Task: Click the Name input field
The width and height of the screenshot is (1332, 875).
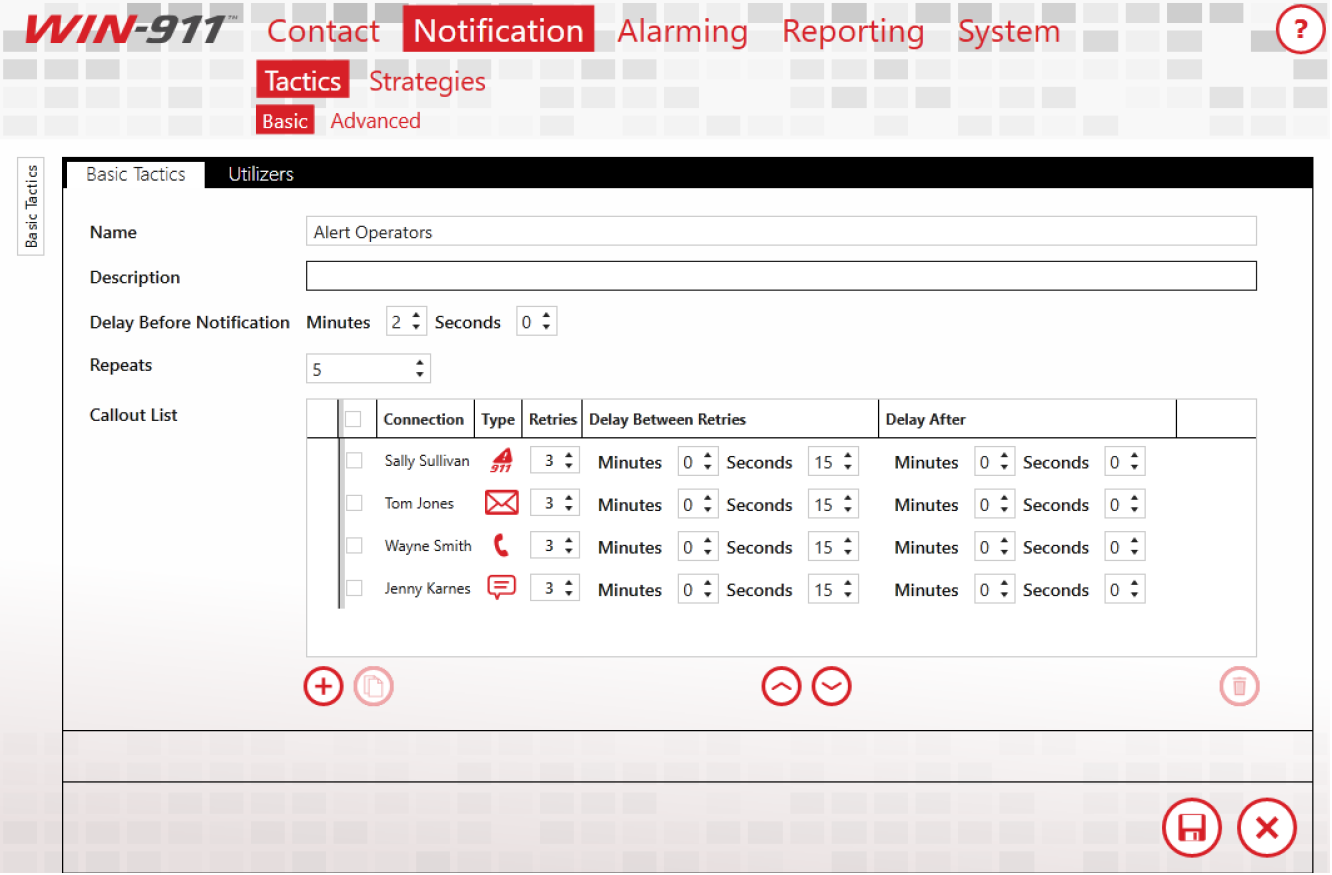Action: (781, 232)
